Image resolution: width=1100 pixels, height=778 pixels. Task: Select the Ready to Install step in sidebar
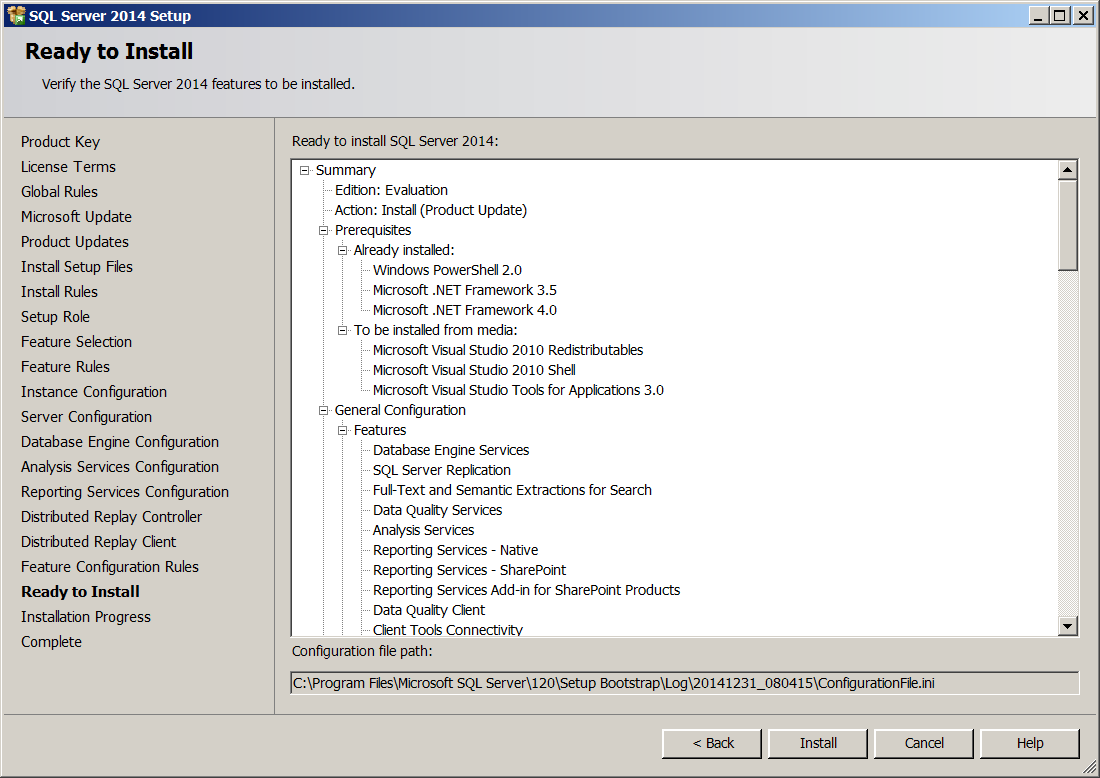point(80,592)
